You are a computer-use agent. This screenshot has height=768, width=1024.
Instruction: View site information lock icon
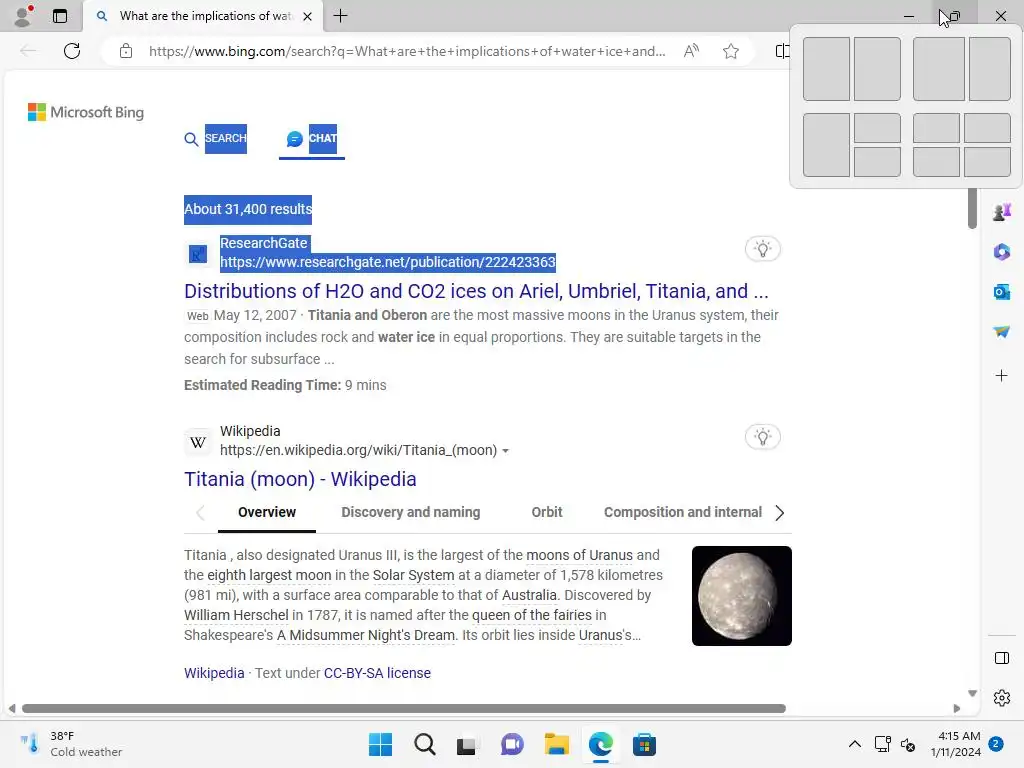click(x=126, y=51)
